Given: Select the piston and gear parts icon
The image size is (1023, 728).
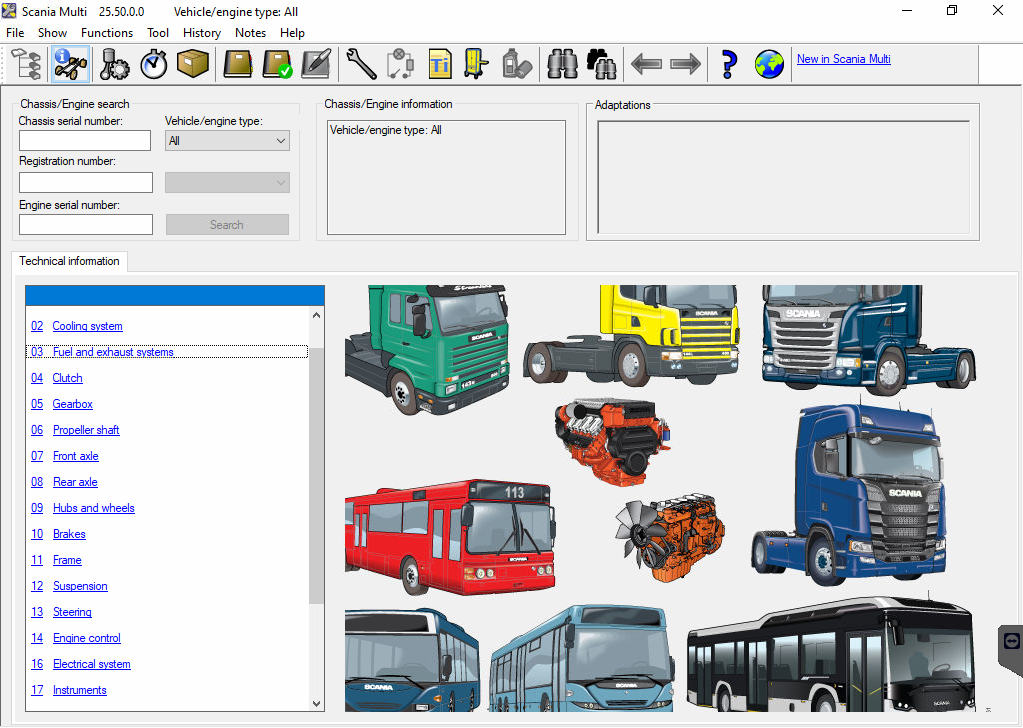Looking at the screenshot, I should (x=115, y=64).
